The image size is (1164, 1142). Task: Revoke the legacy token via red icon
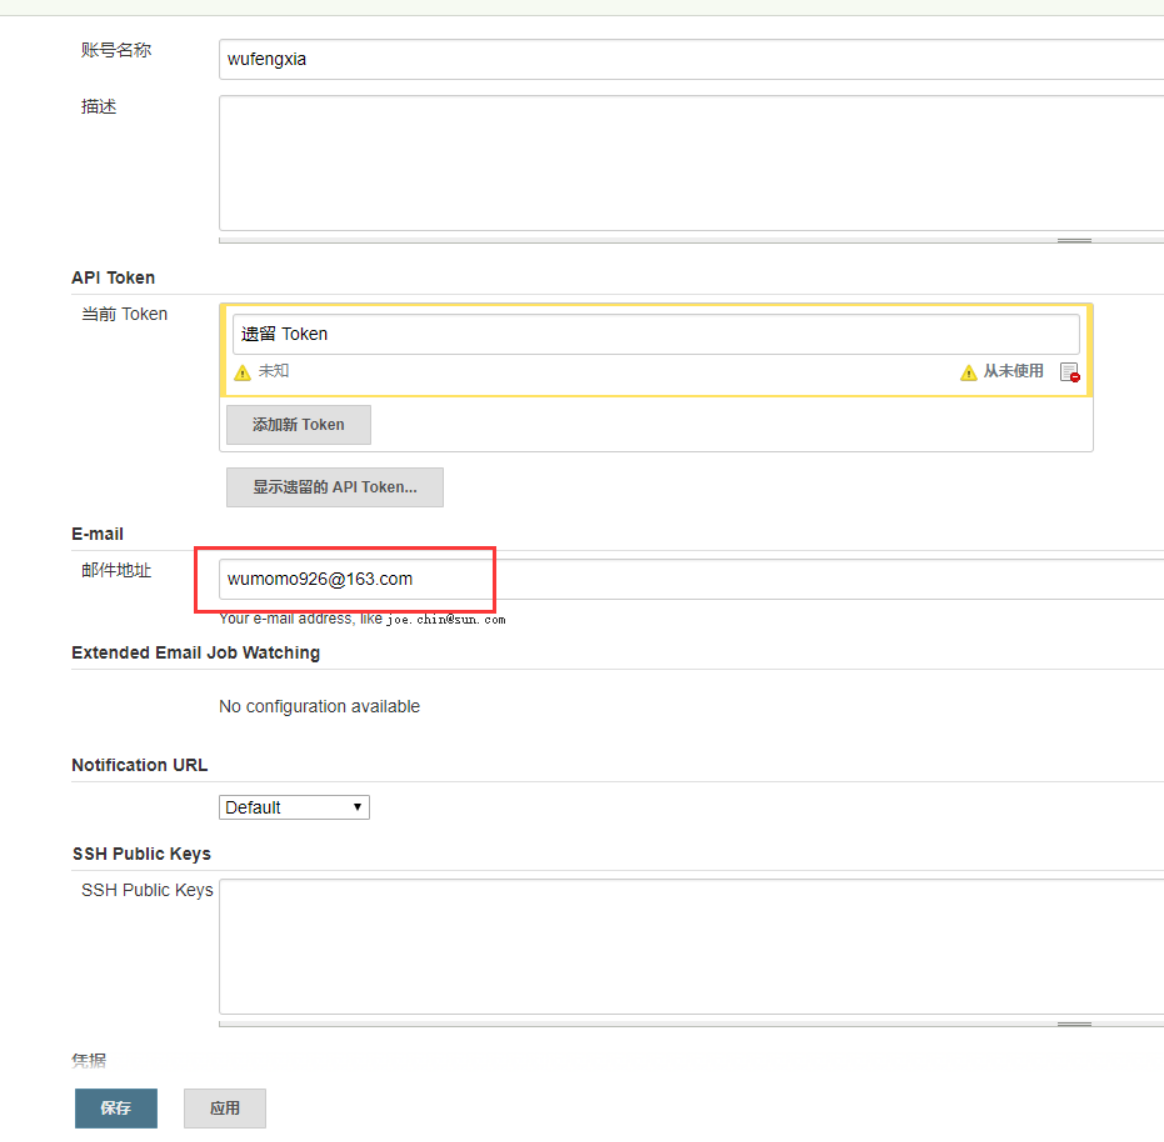pyautogui.click(x=1070, y=372)
